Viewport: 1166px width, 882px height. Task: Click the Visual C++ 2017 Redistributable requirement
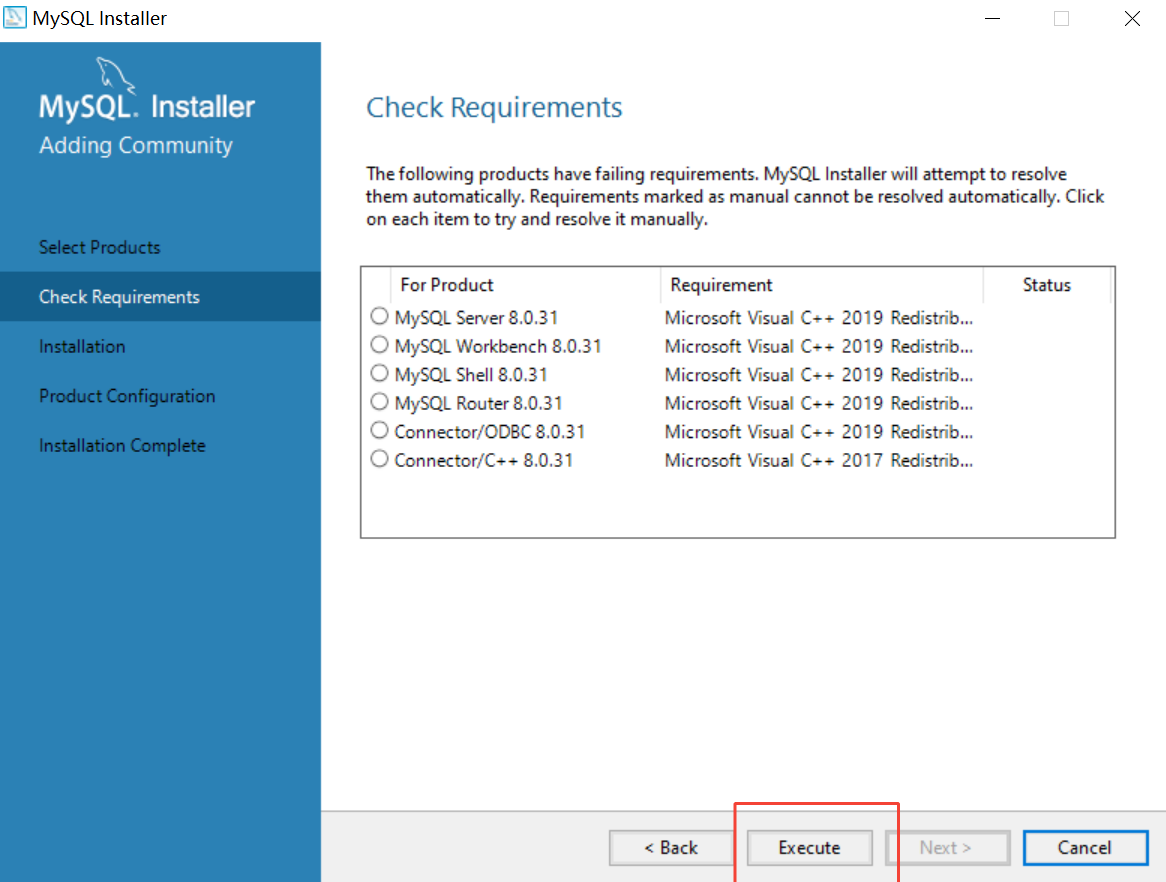click(x=819, y=460)
